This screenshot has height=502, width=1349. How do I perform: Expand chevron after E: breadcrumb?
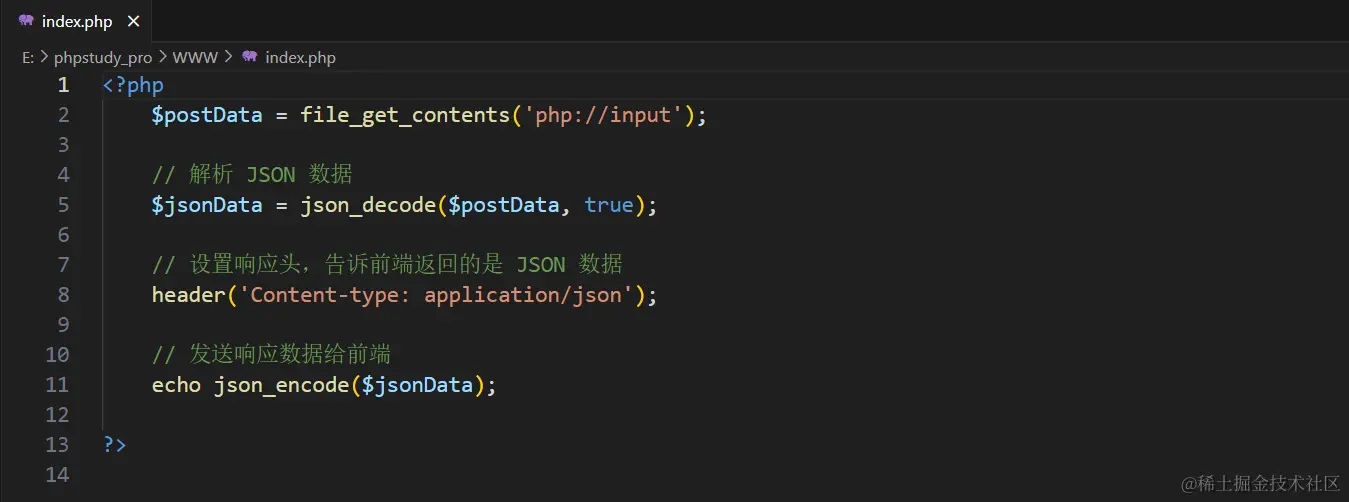tap(44, 57)
